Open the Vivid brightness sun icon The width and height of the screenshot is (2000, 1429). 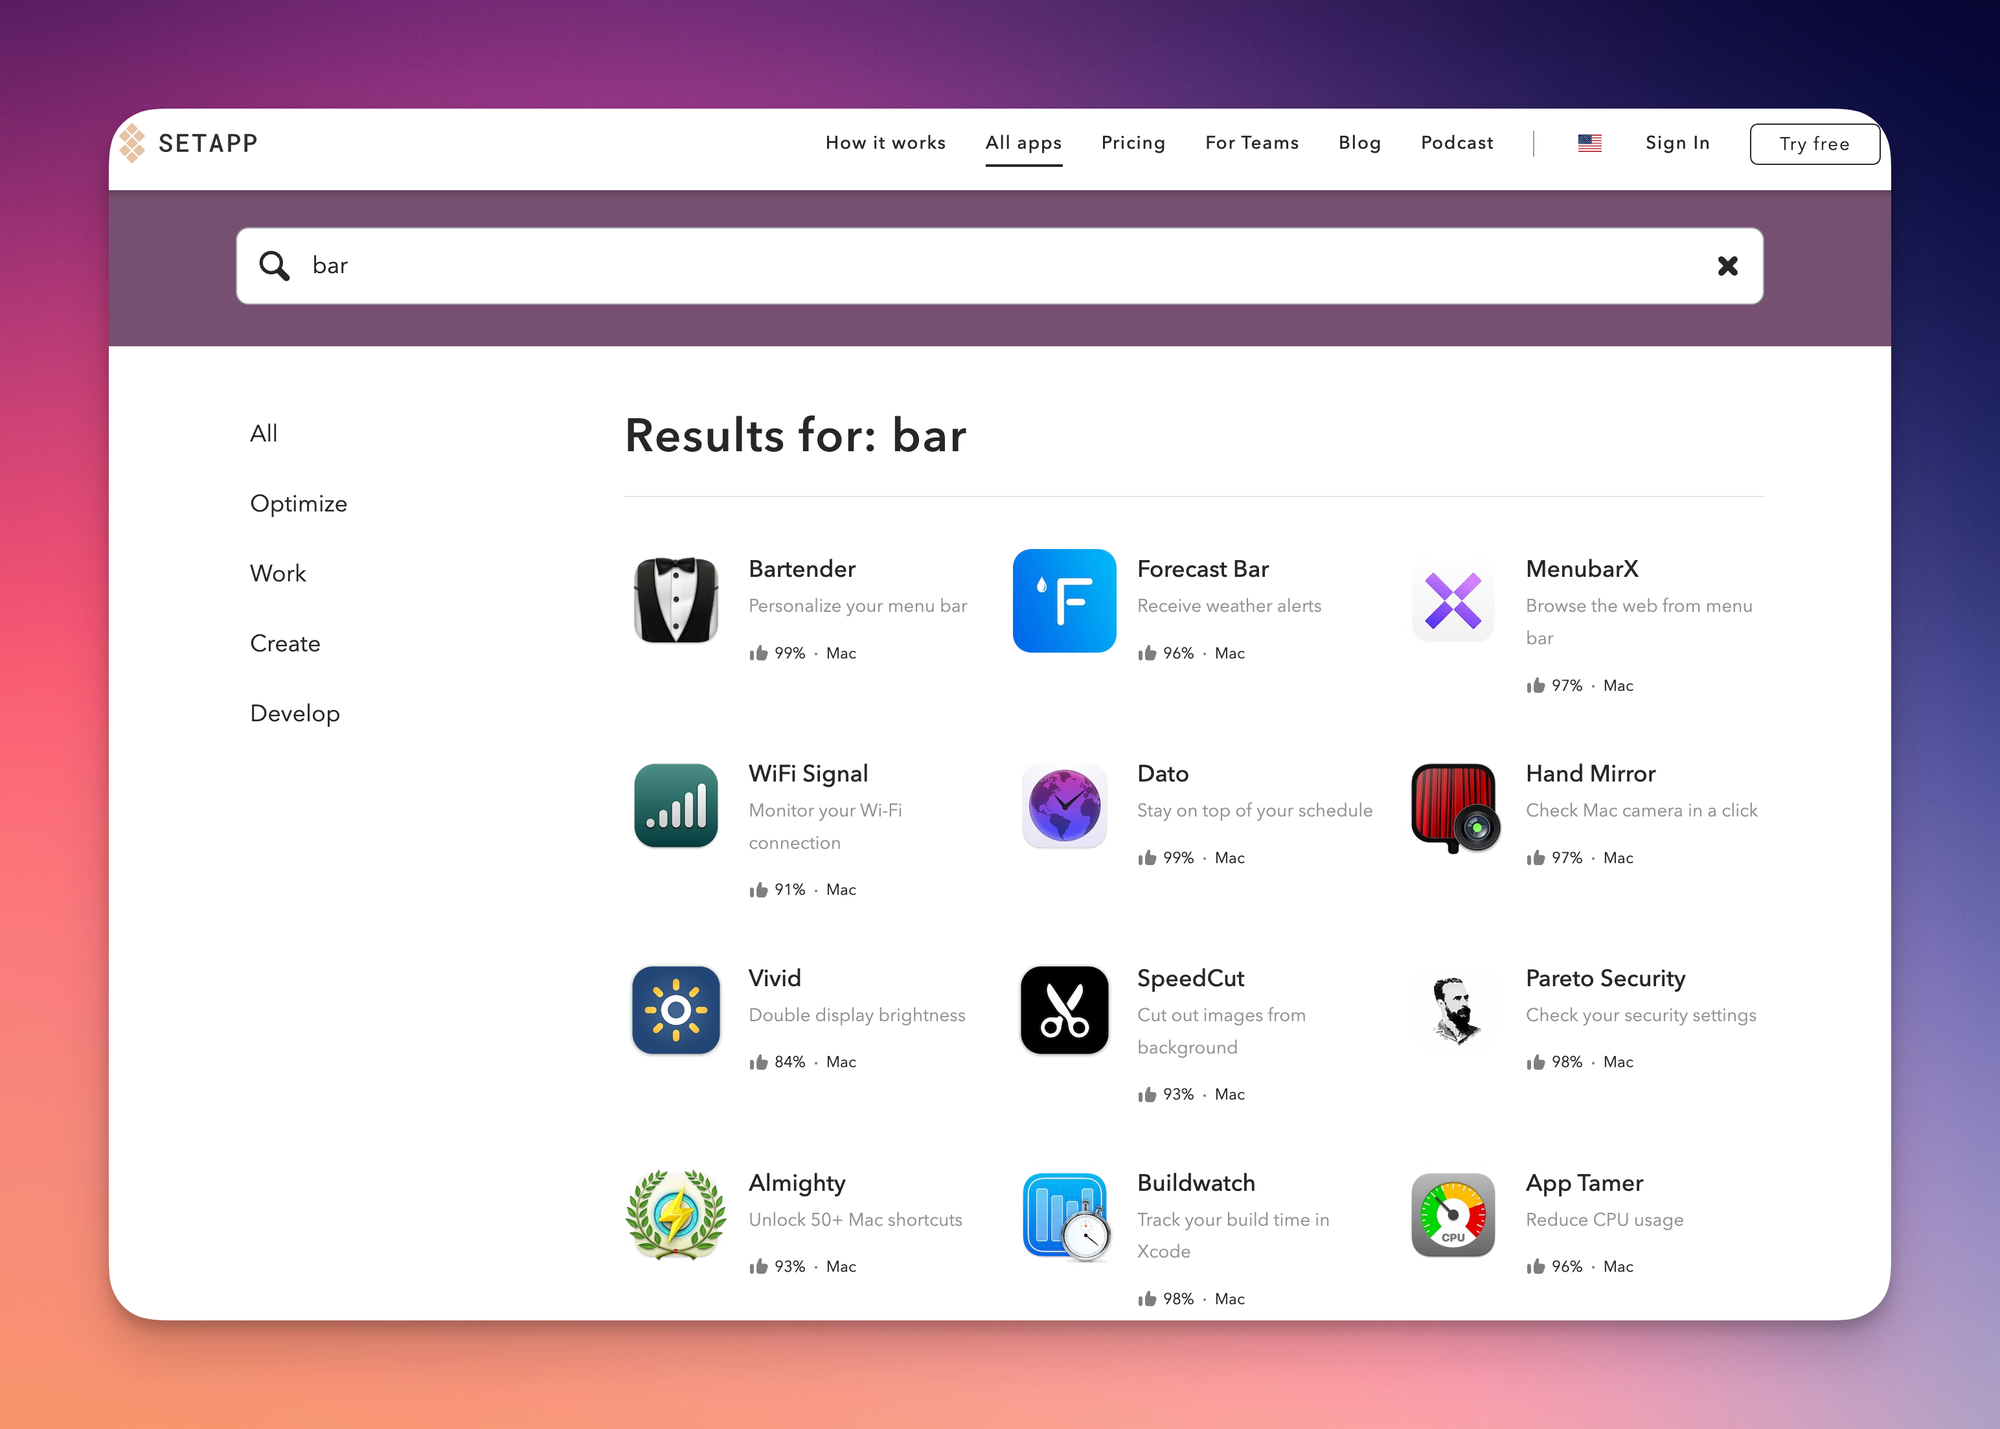(x=676, y=1010)
